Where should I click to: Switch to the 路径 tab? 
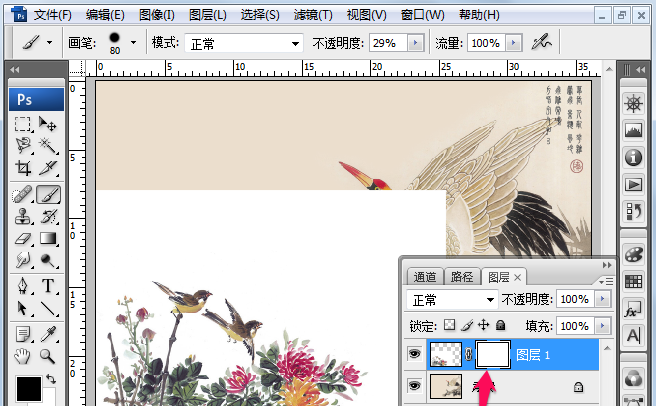click(462, 277)
